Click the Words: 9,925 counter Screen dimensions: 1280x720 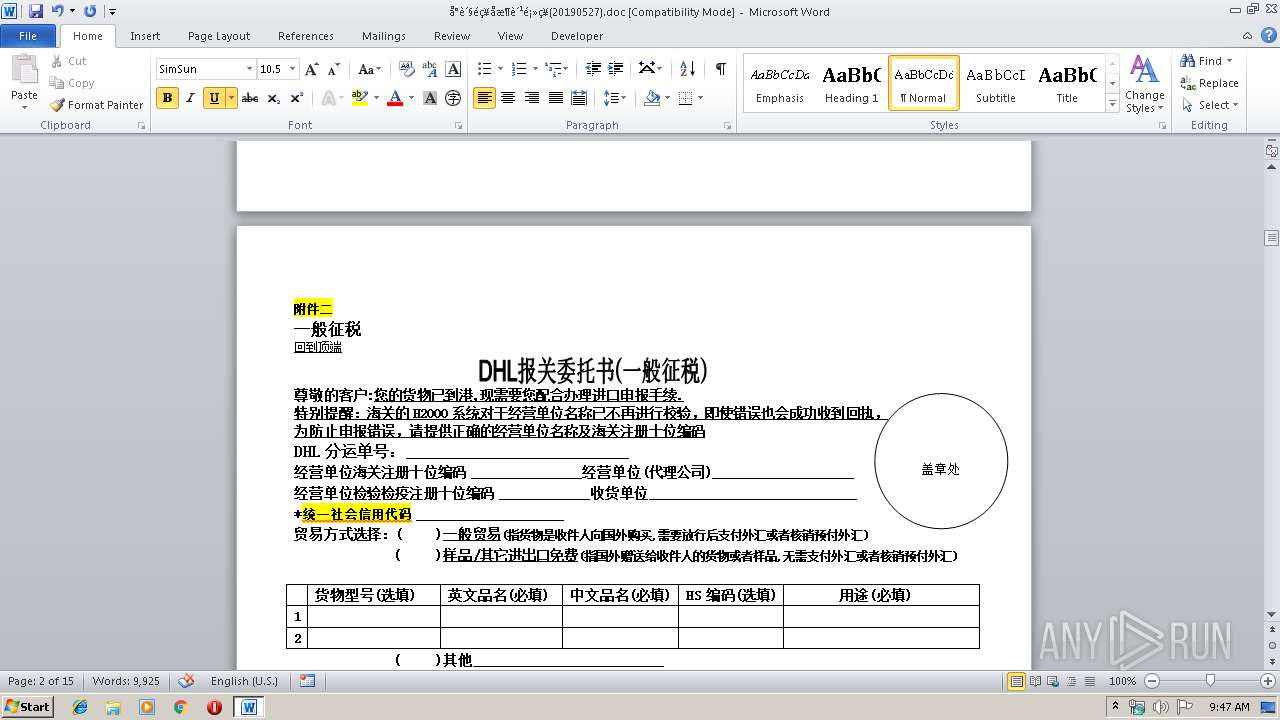pos(126,681)
